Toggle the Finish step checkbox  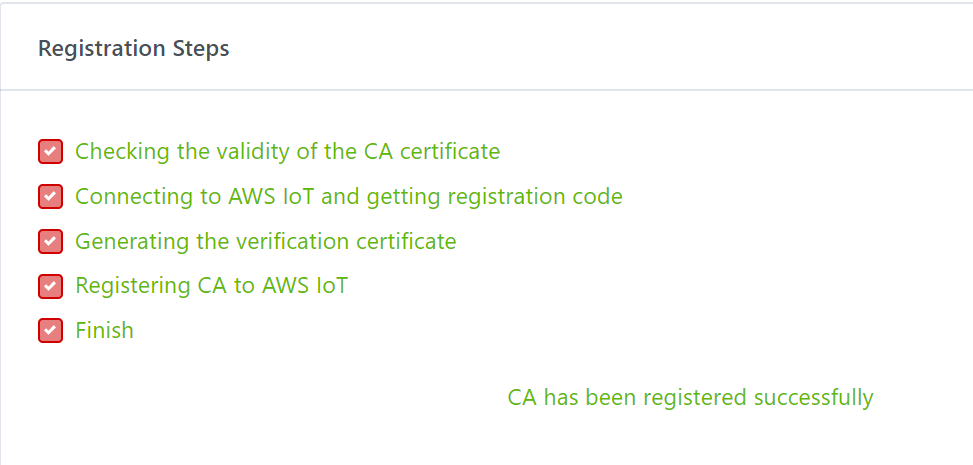(50, 331)
